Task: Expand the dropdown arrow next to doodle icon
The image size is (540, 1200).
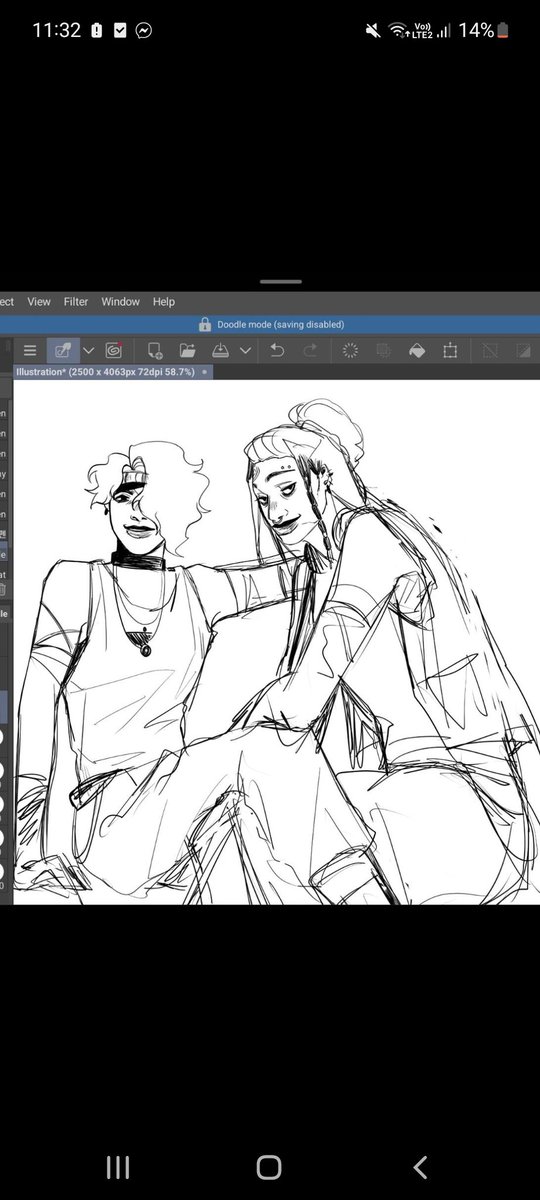Action: click(x=88, y=350)
